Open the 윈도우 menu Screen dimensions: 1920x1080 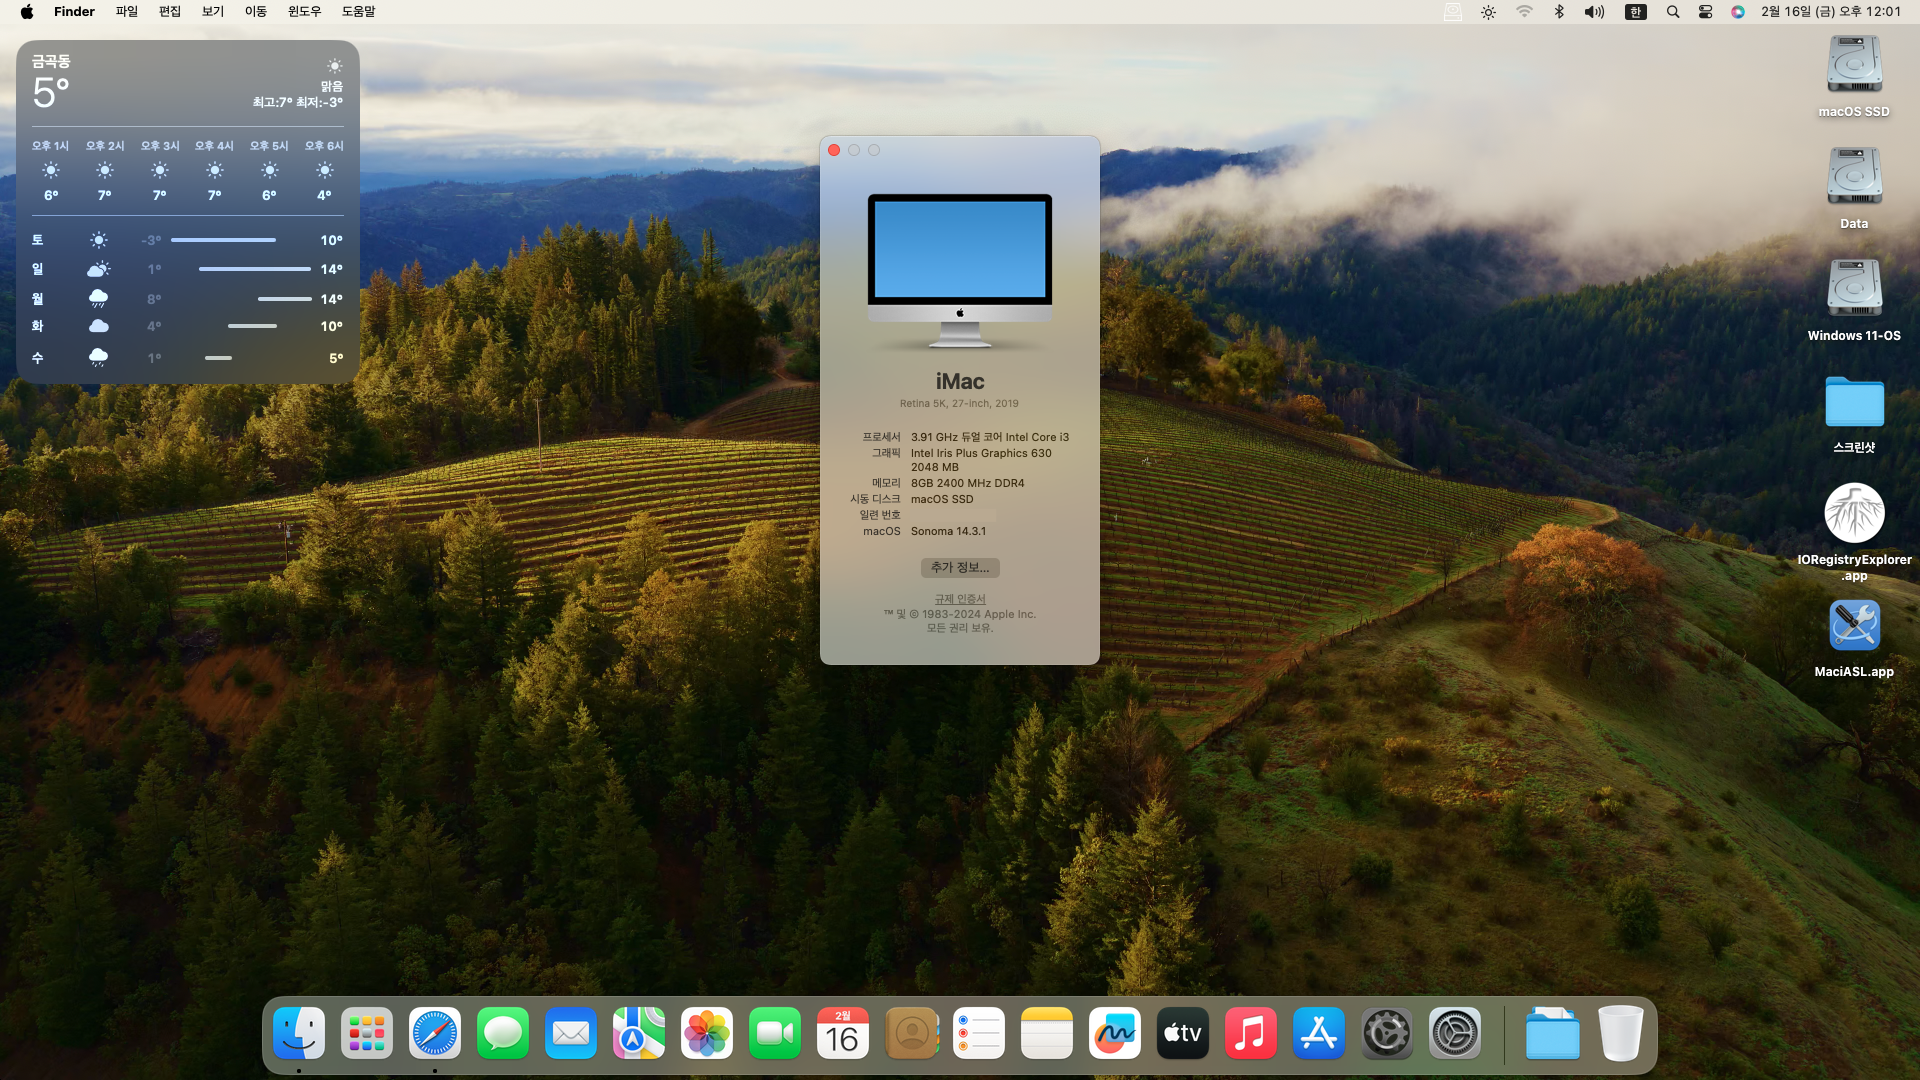[x=305, y=12]
